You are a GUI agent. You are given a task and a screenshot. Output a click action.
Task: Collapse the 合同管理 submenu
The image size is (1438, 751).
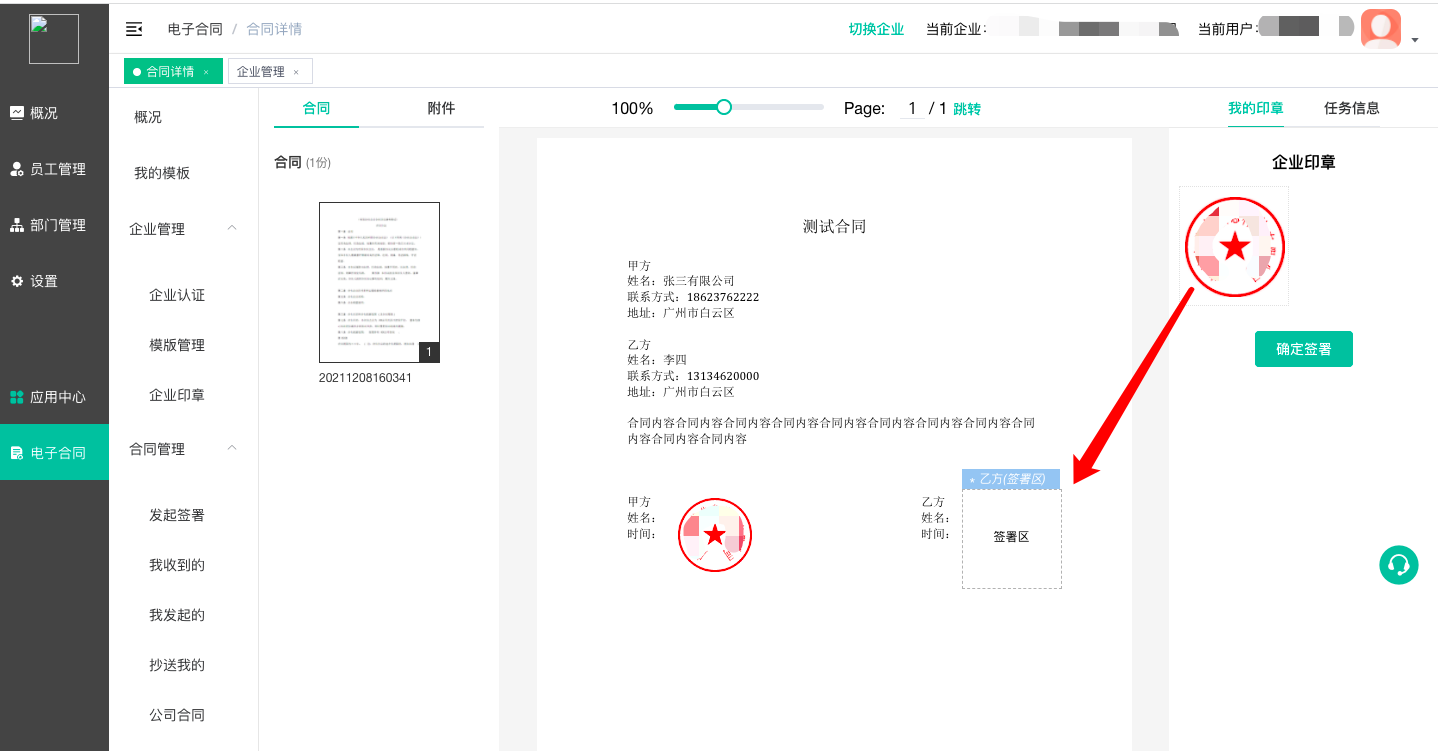coord(232,448)
